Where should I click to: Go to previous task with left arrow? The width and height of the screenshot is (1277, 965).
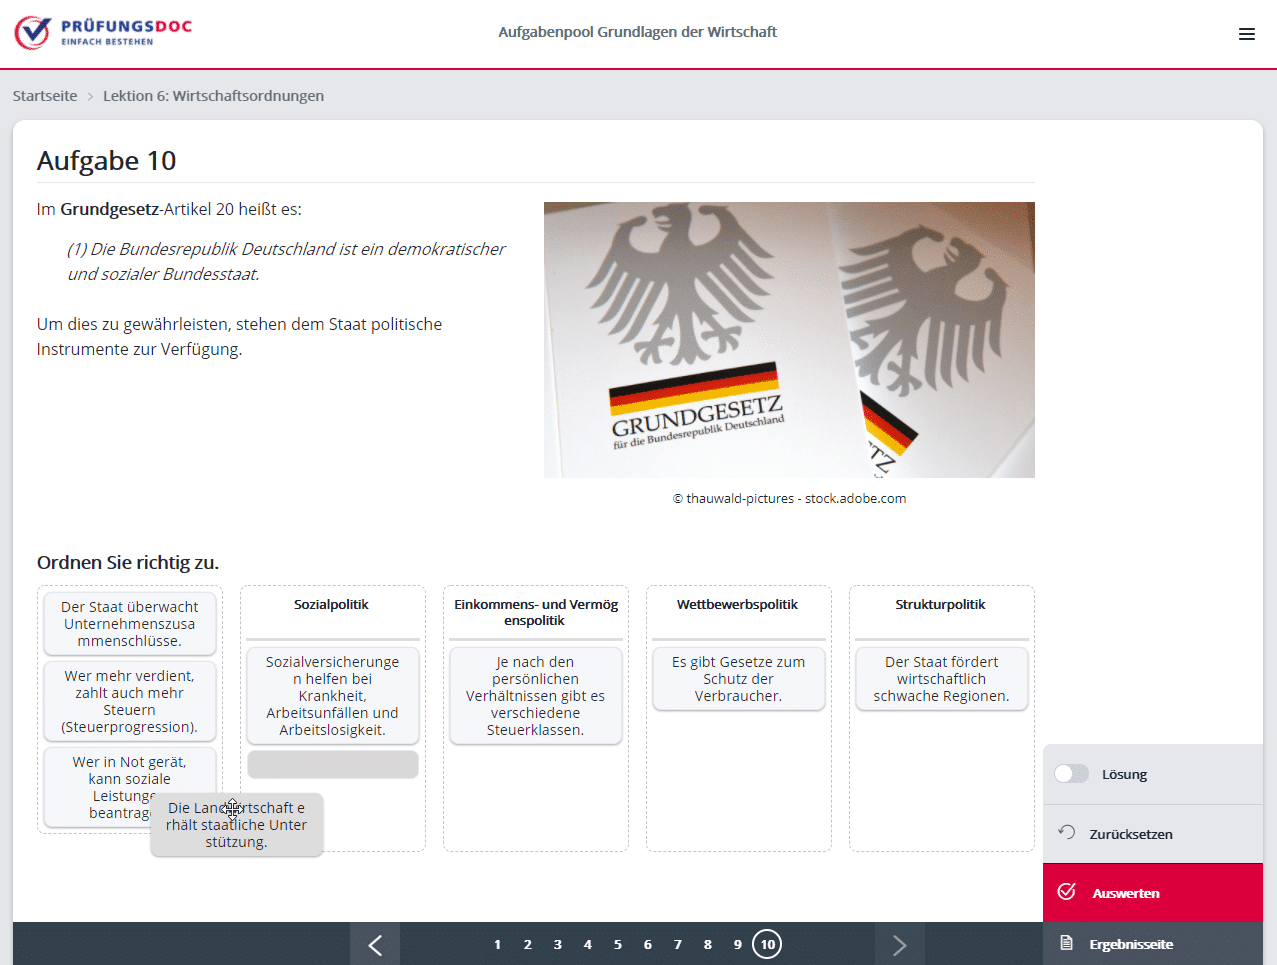(x=375, y=945)
